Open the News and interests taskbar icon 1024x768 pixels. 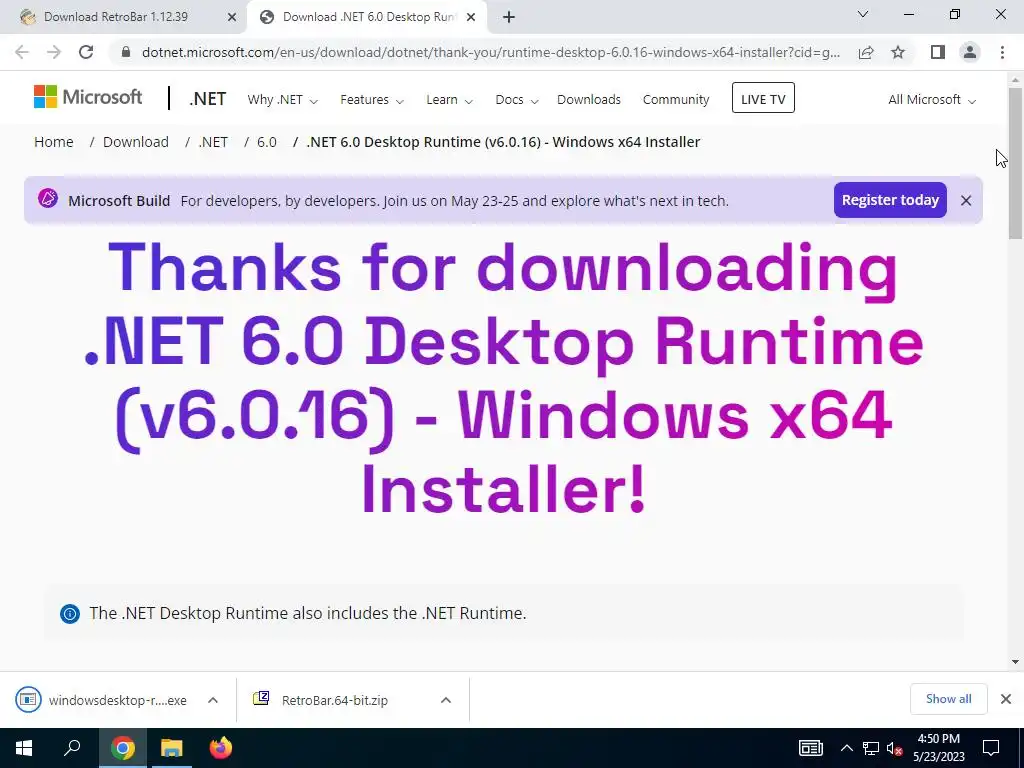[x=810, y=748]
